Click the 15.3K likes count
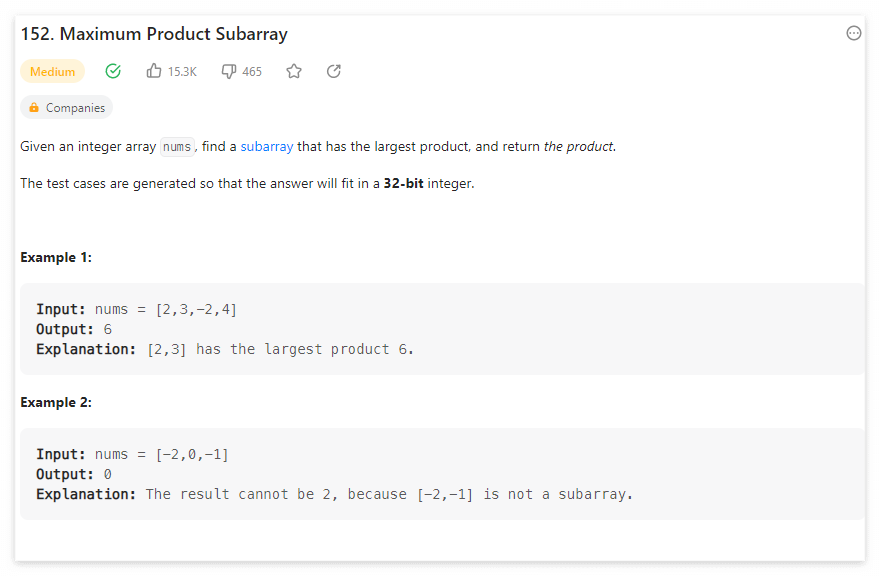 pos(182,72)
